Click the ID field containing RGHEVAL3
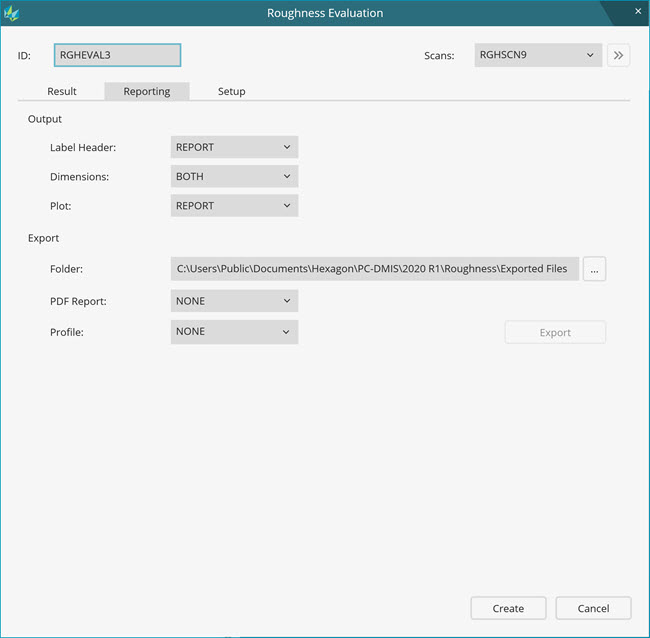650x638 pixels. click(x=117, y=56)
